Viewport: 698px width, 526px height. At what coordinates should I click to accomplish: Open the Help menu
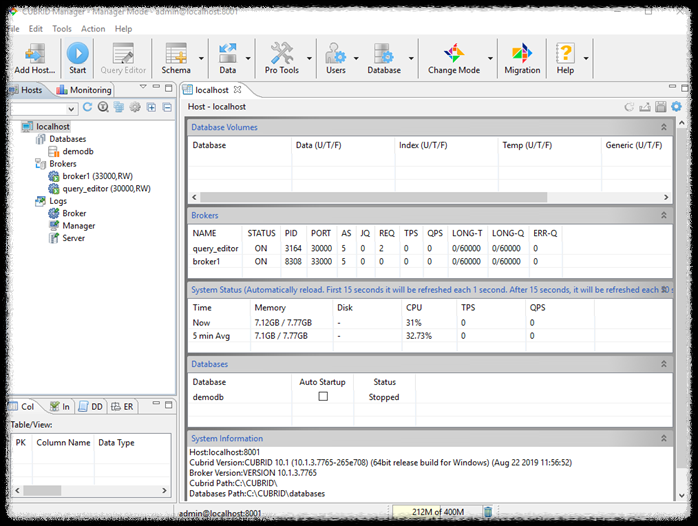(123, 28)
